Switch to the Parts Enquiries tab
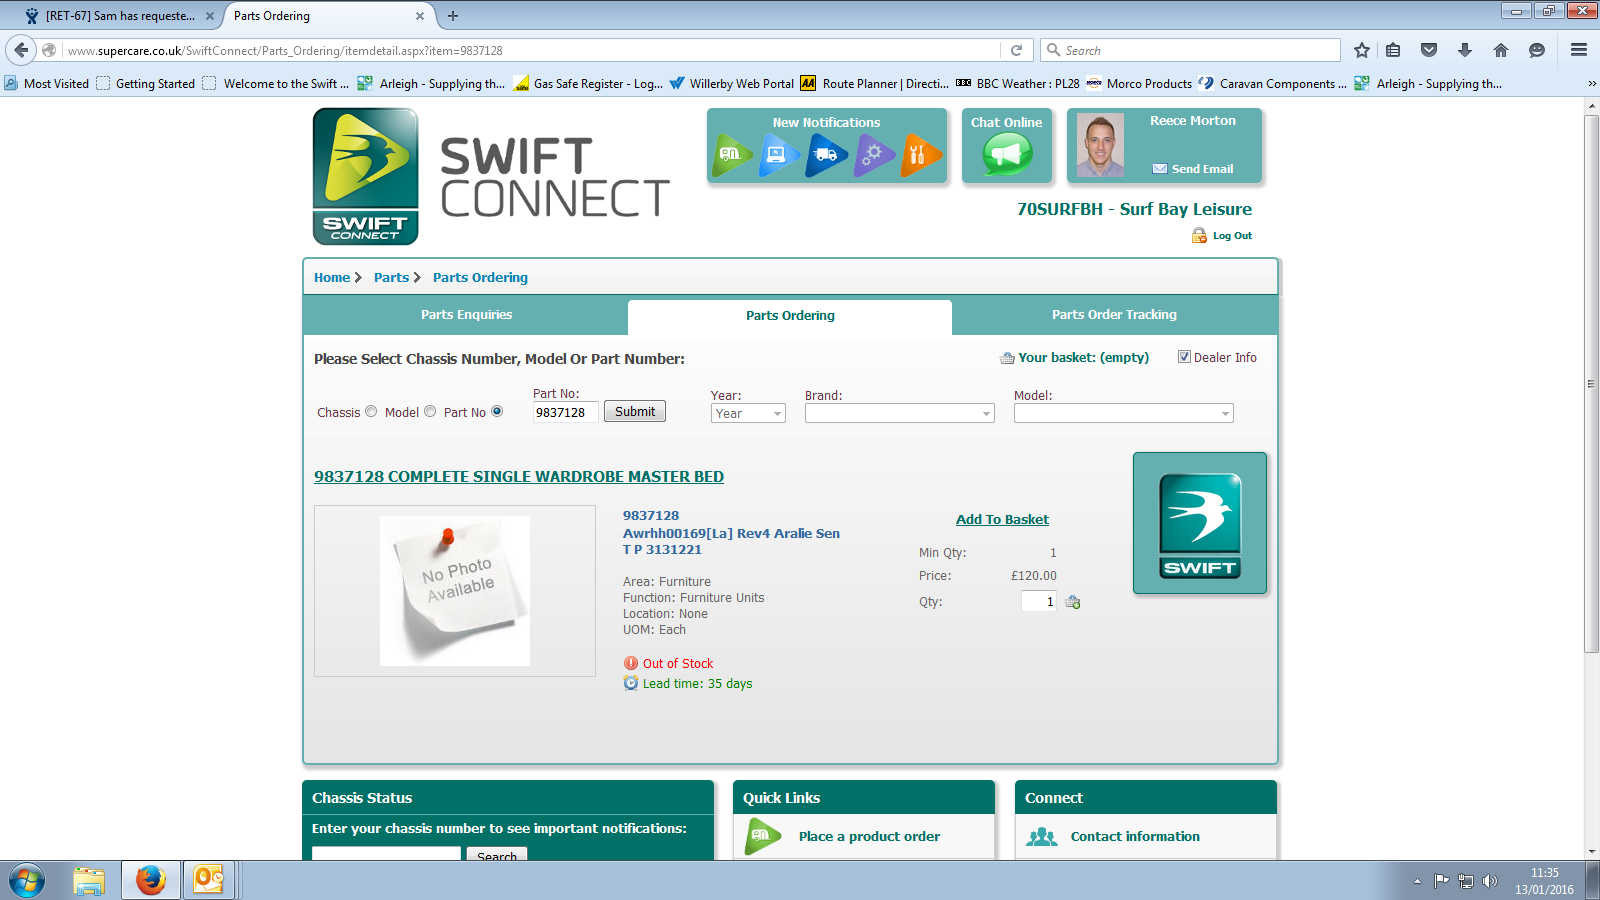The height and width of the screenshot is (900, 1600). click(x=466, y=315)
